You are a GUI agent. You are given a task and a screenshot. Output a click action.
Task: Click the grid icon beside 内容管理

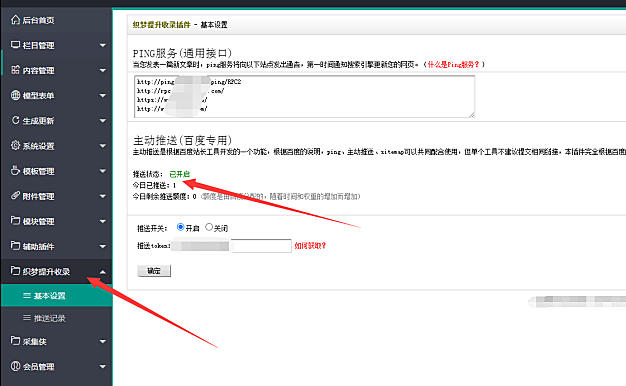15,70
